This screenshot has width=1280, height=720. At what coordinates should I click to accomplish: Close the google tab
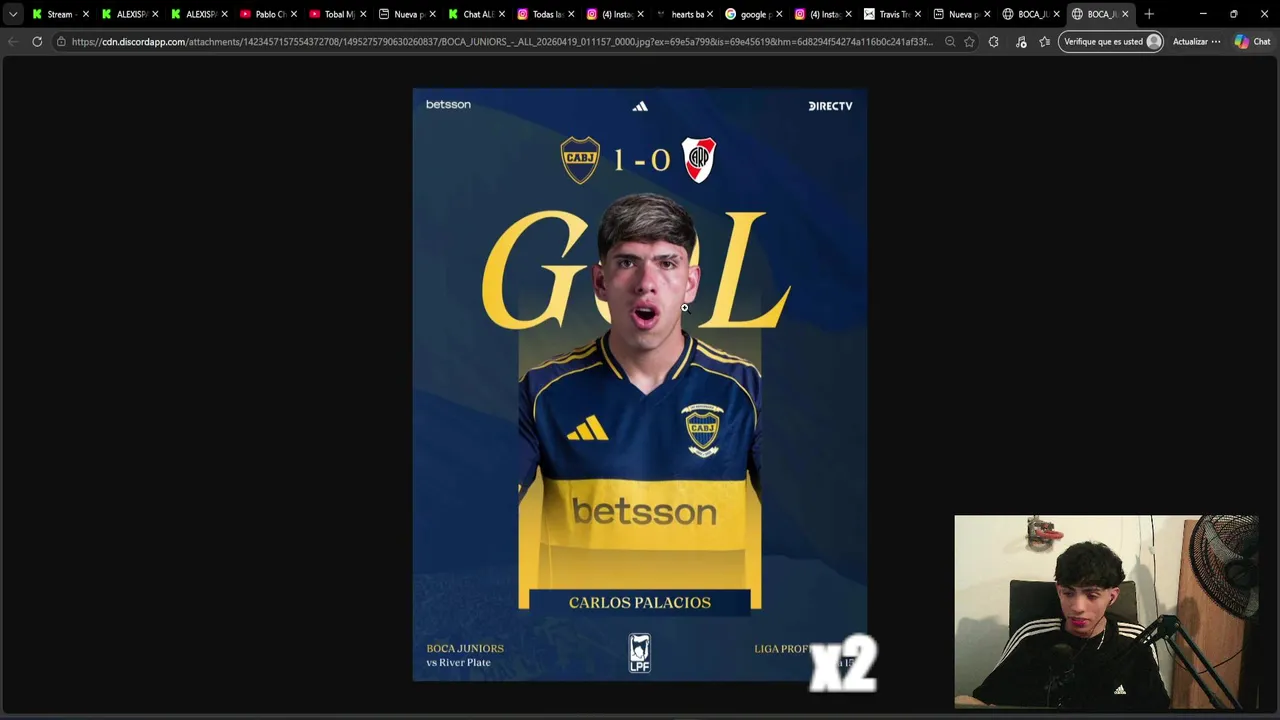779,14
